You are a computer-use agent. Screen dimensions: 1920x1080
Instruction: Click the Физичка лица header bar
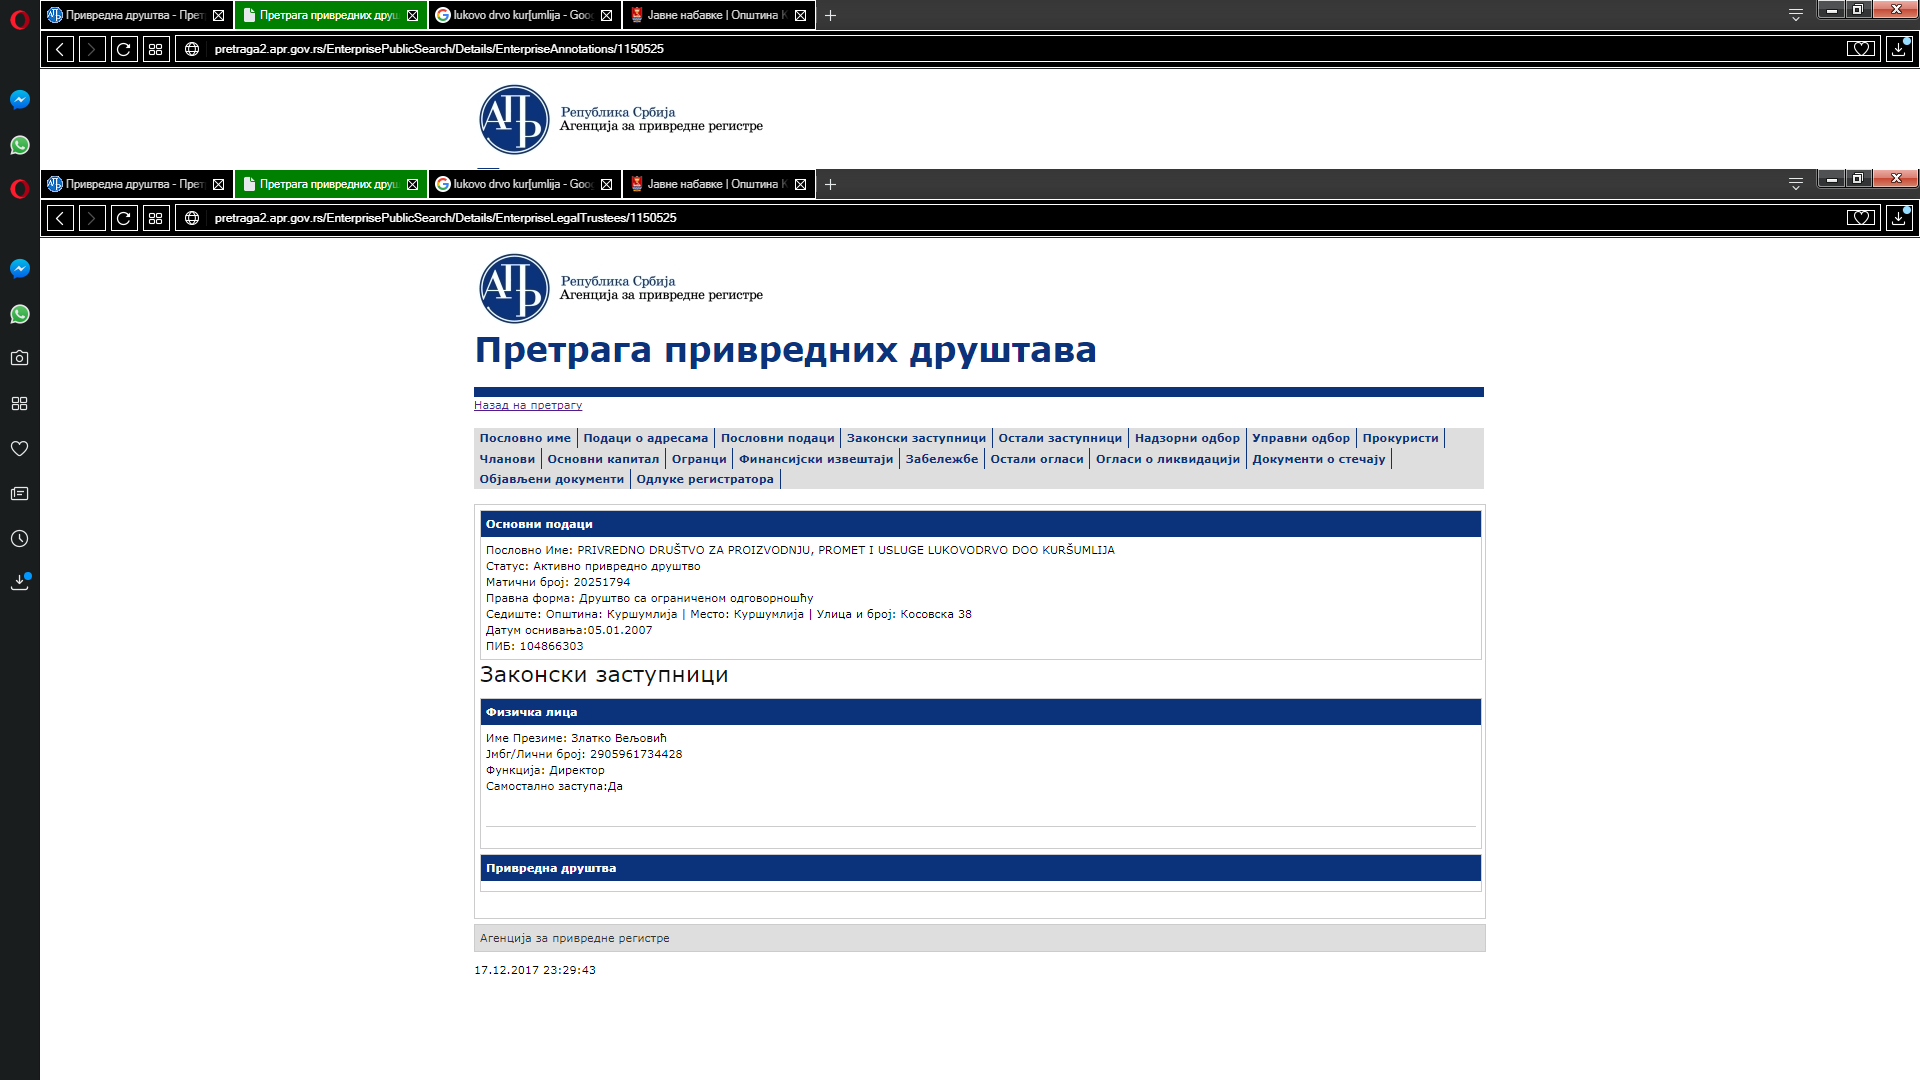tap(980, 712)
